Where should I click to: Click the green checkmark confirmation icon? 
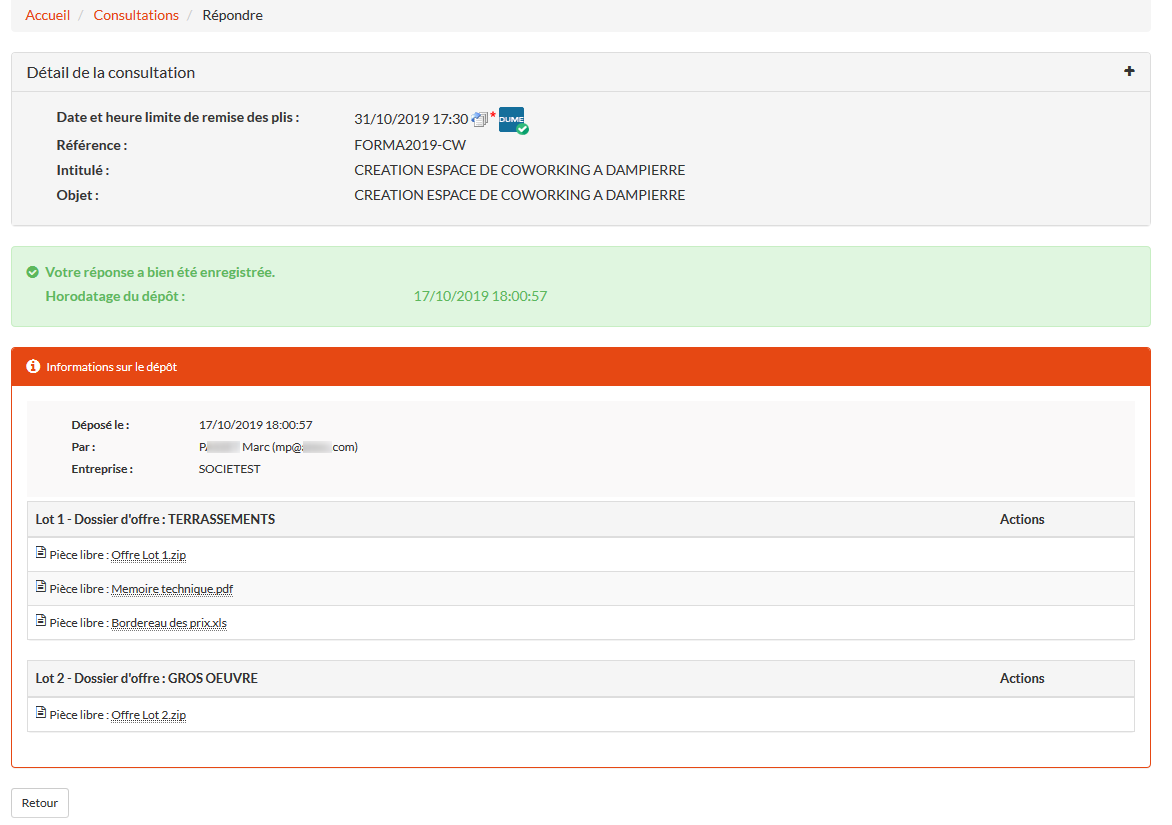pos(33,272)
